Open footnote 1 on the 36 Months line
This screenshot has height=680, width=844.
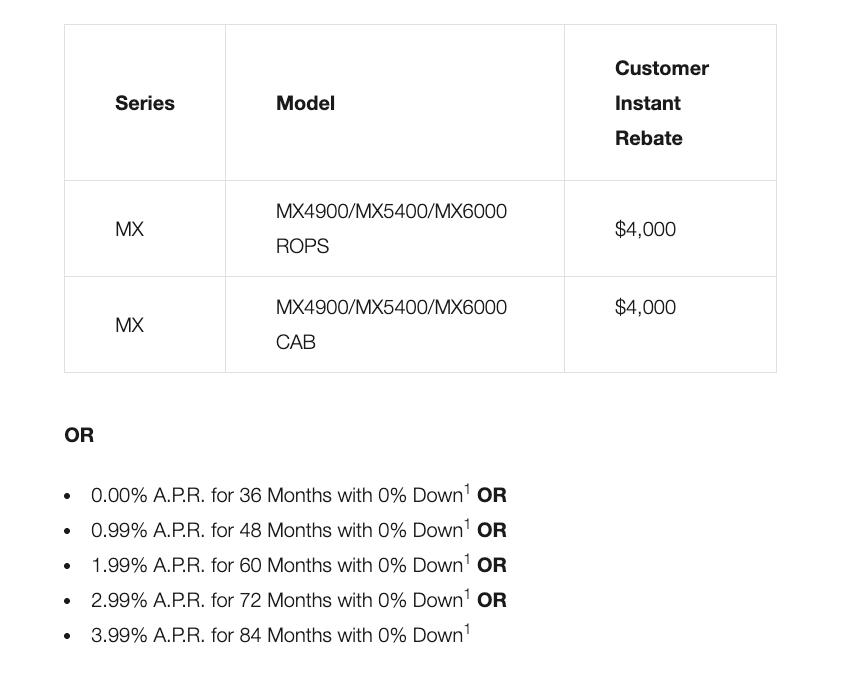point(467,489)
